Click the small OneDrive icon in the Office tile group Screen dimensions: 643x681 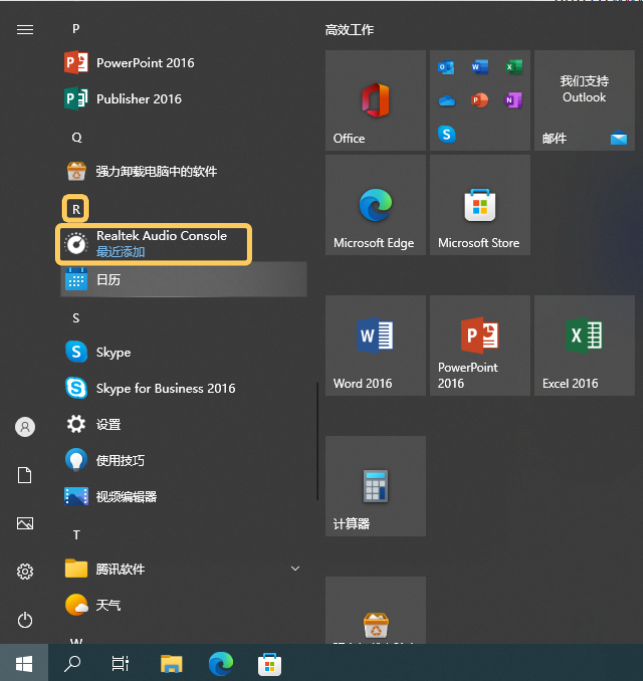point(446,101)
